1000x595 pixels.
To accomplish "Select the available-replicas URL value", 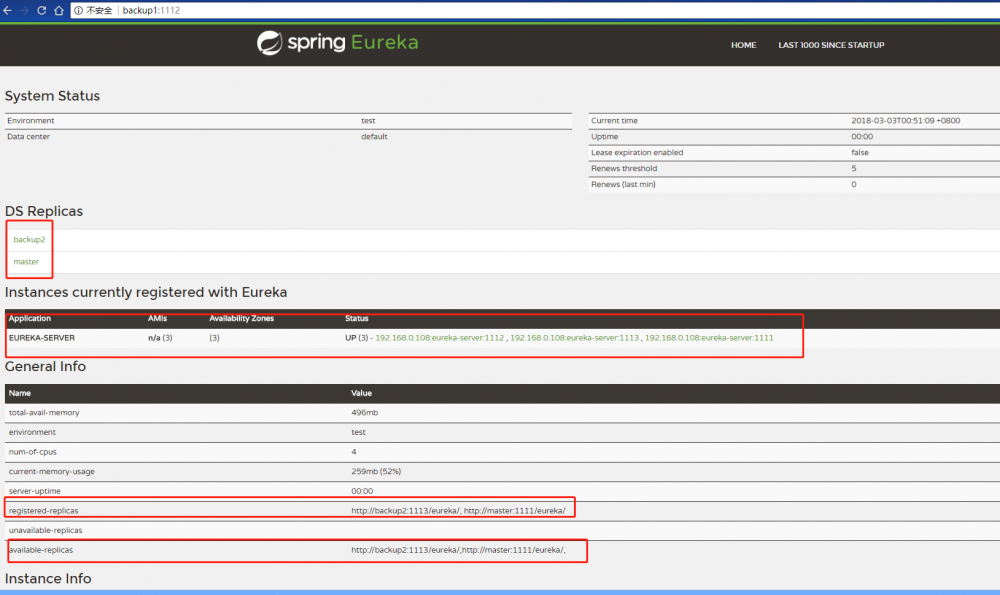I will (458, 550).
